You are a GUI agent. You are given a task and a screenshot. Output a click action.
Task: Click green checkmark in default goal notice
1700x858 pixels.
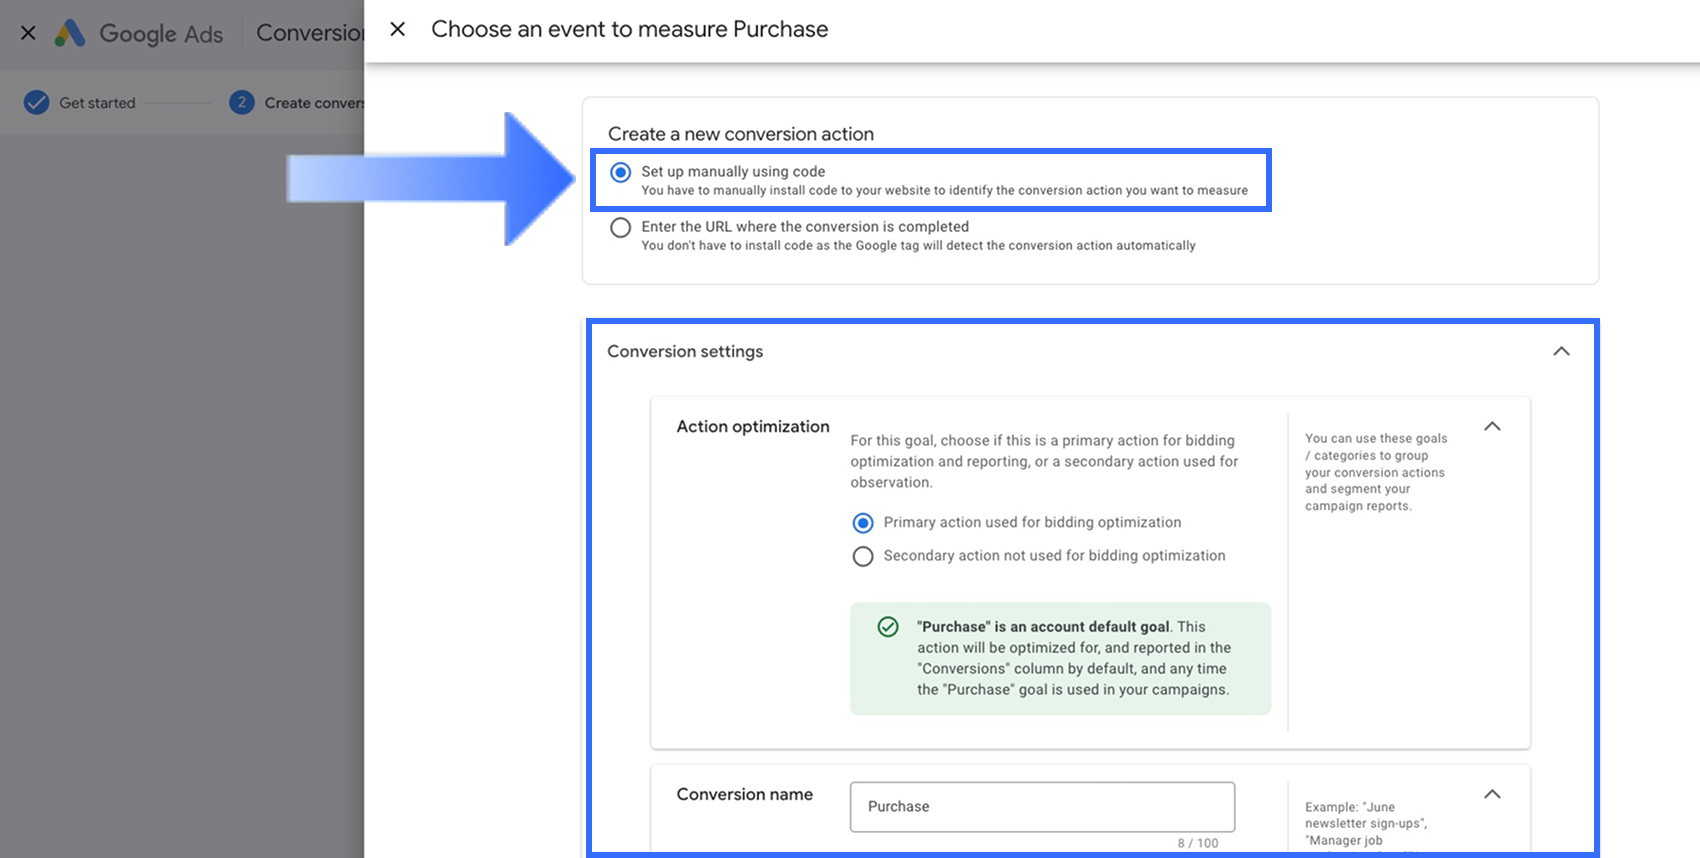click(887, 627)
